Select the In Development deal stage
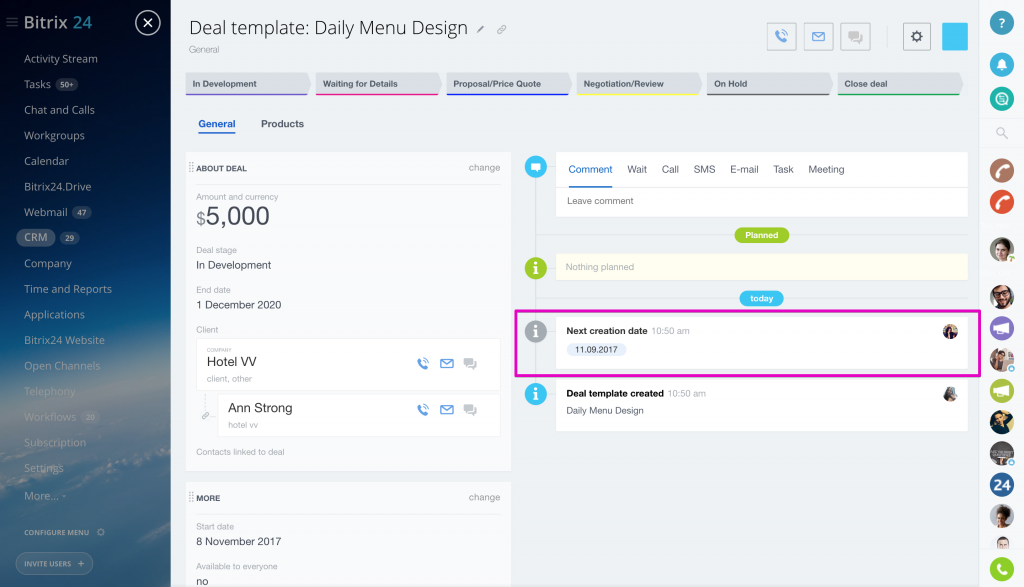This screenshot has width=1024, height=587. click(247, 84)
